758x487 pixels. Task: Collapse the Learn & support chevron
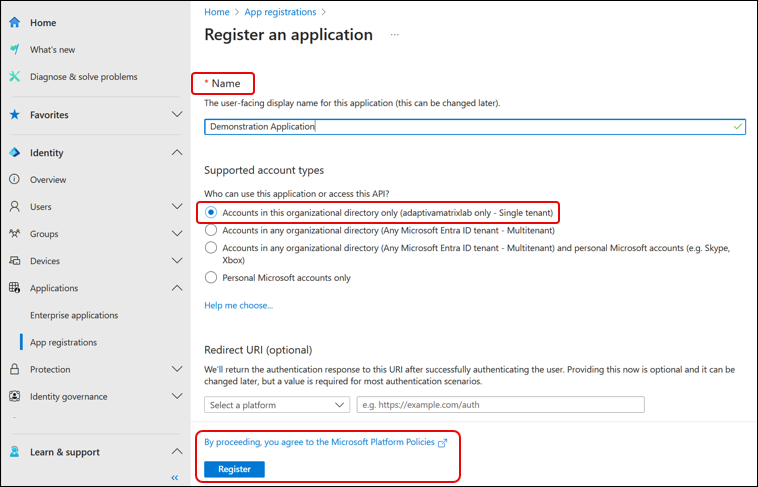tap(177, 452)
